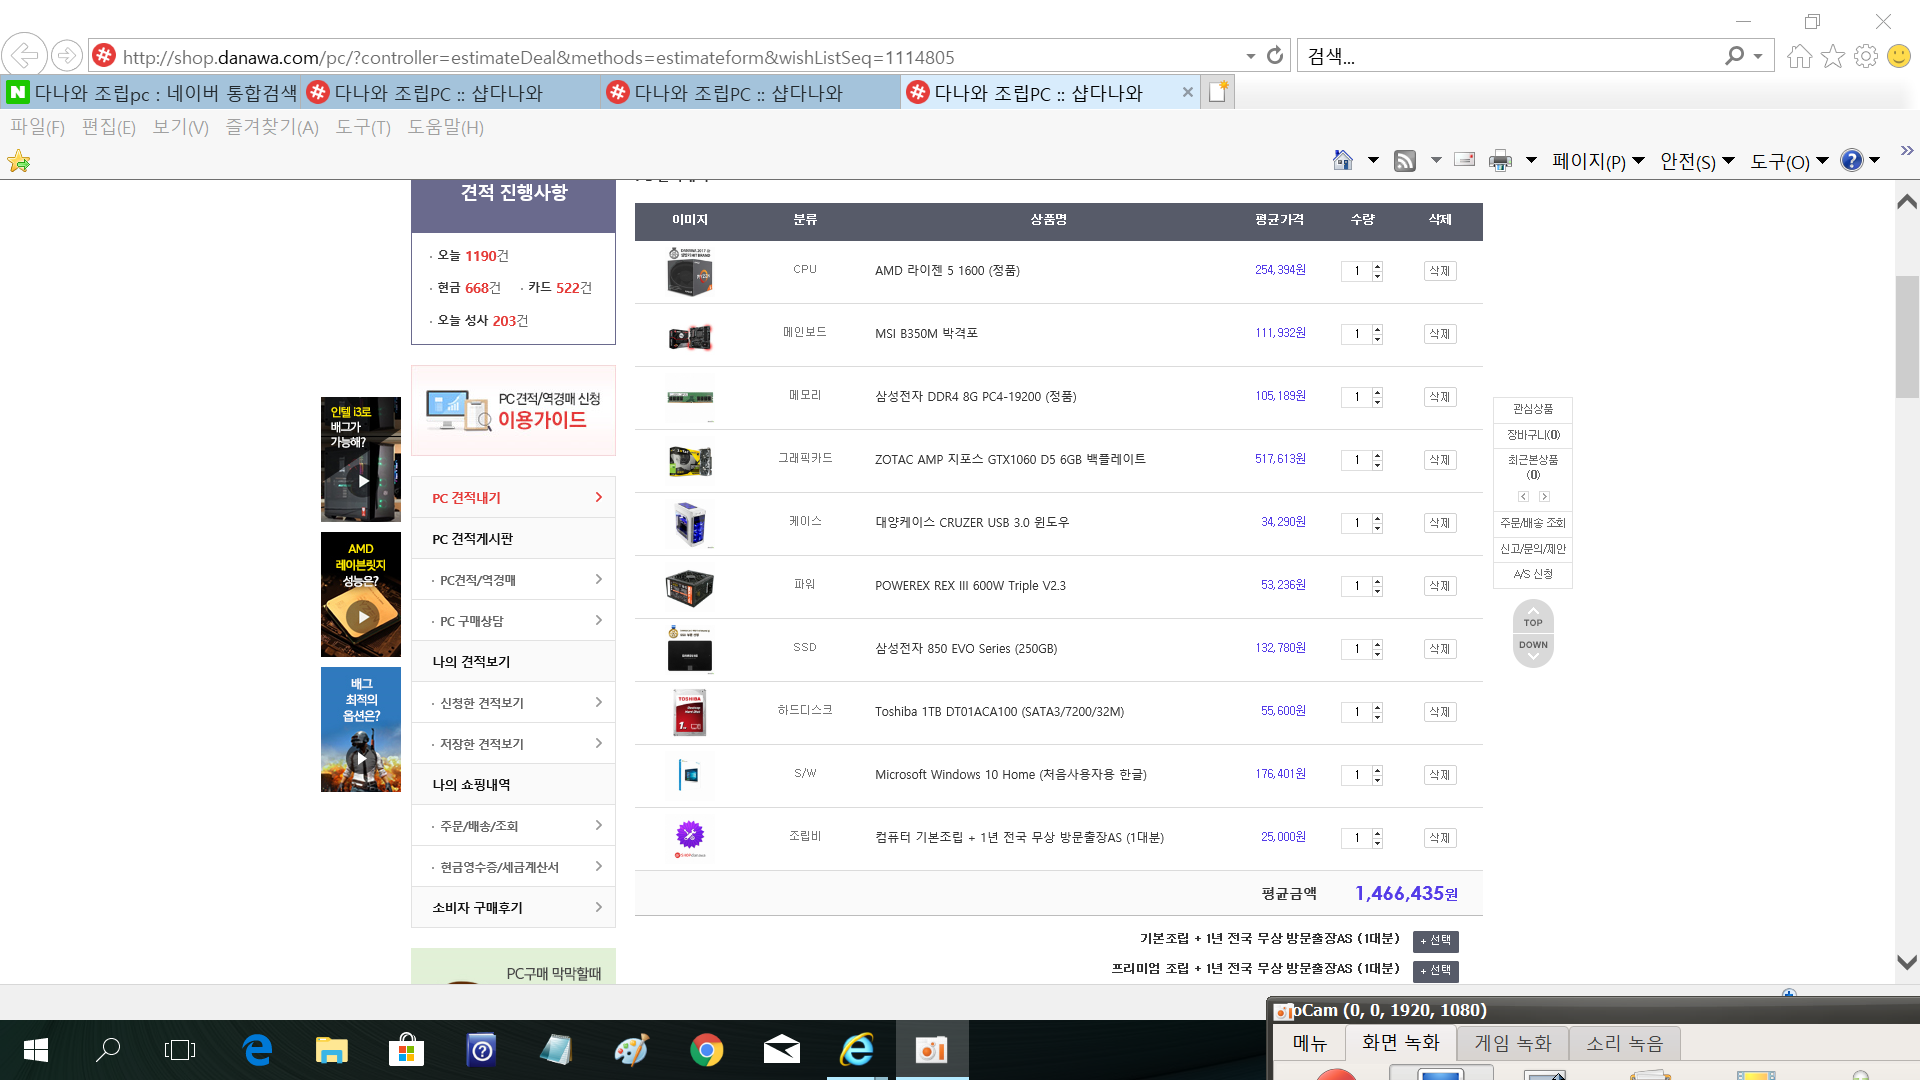Delete the 대양케이스 CRUZER row
This screenshot has width=1920, height=1080.
(x=1439, y=523)
